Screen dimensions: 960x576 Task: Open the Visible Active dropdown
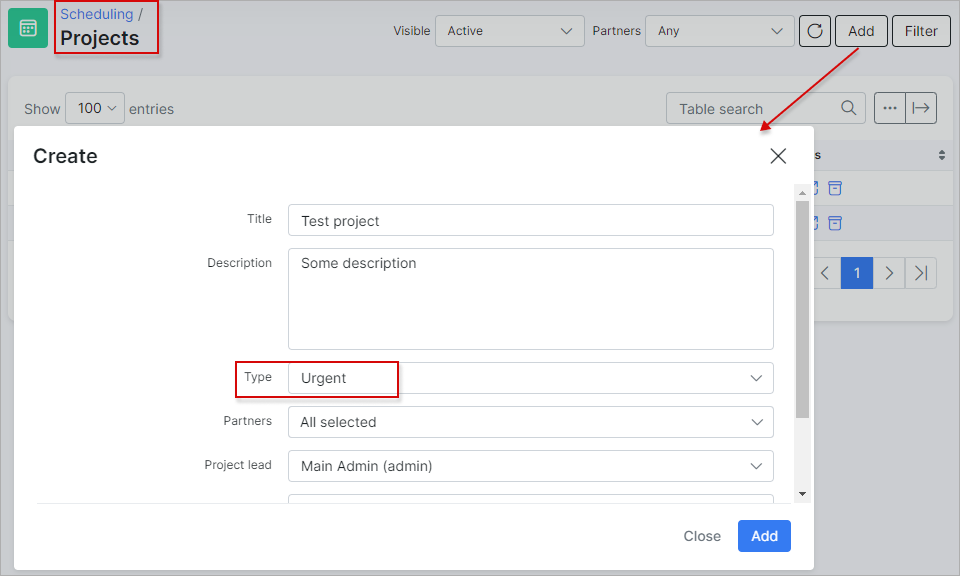pyautogui.click(x=509, y=31)
